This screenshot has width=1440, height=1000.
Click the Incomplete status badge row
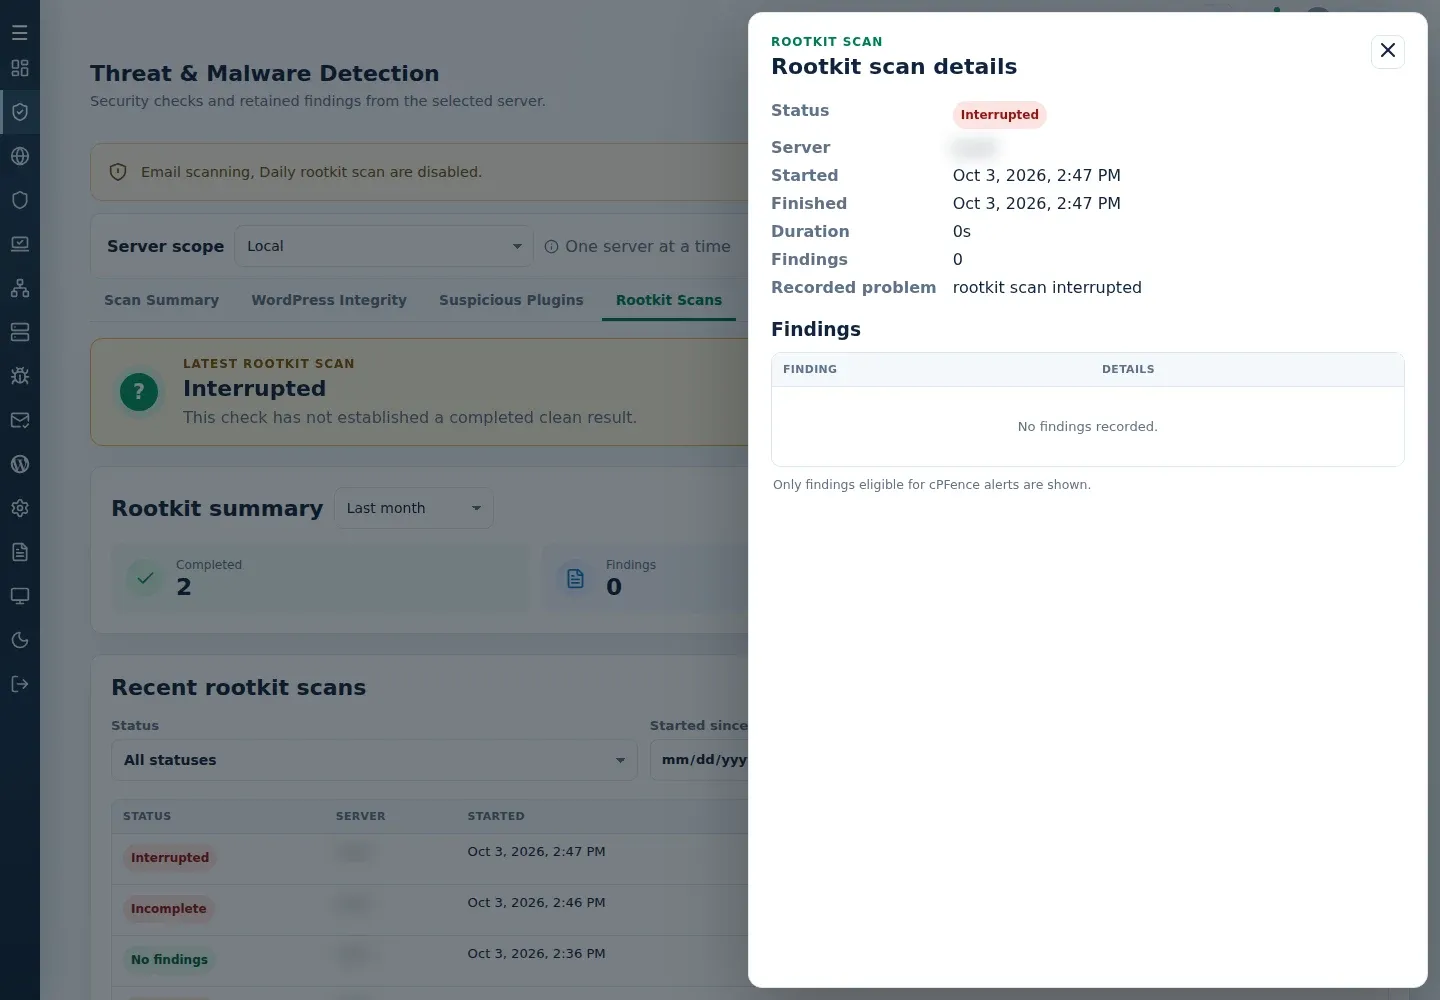coord(168,909)
